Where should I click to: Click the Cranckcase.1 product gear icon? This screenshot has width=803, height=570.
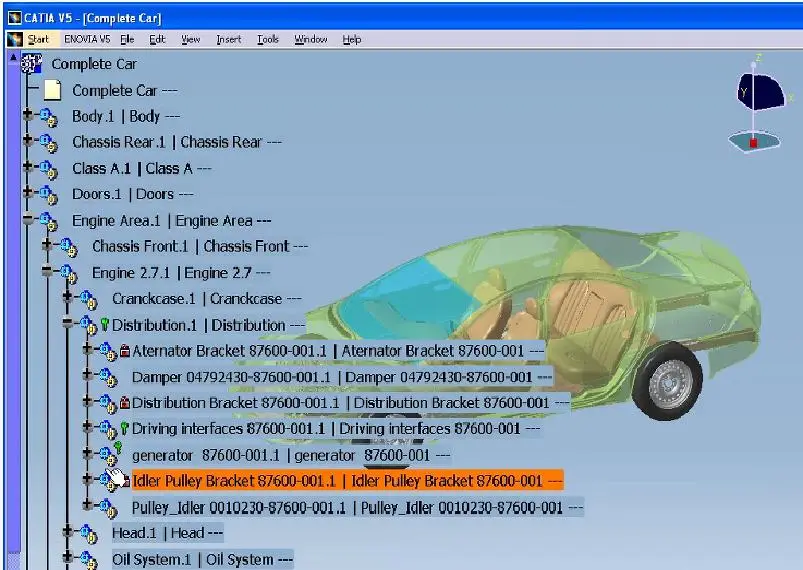point(89,300)
